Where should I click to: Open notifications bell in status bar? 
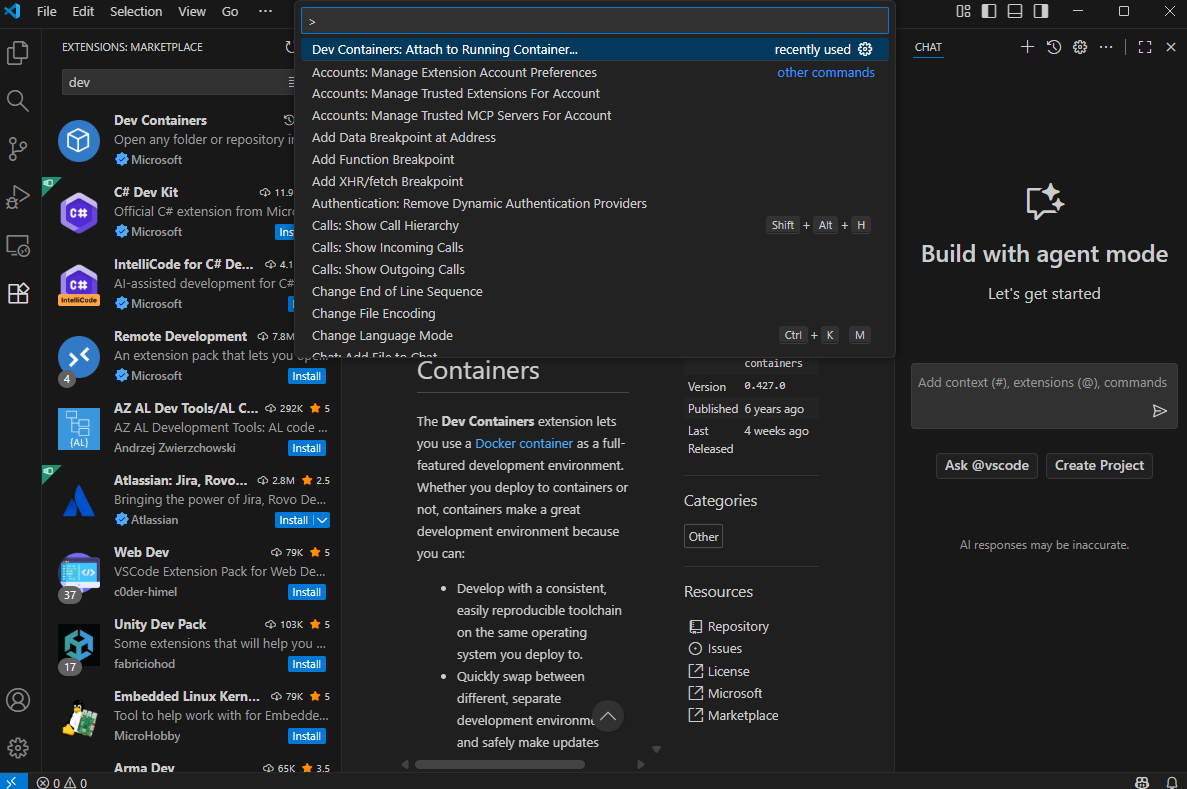[1172, 782]
